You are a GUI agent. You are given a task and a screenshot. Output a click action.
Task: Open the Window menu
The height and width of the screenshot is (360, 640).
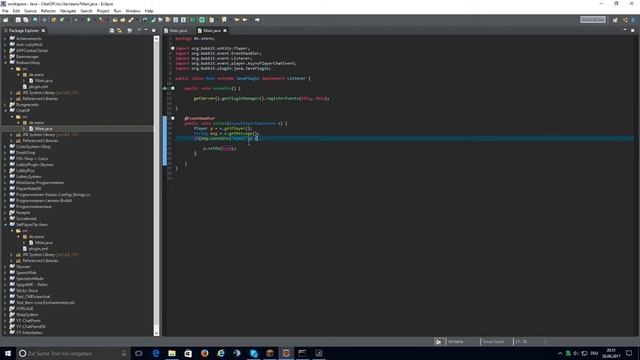[133, 11]
